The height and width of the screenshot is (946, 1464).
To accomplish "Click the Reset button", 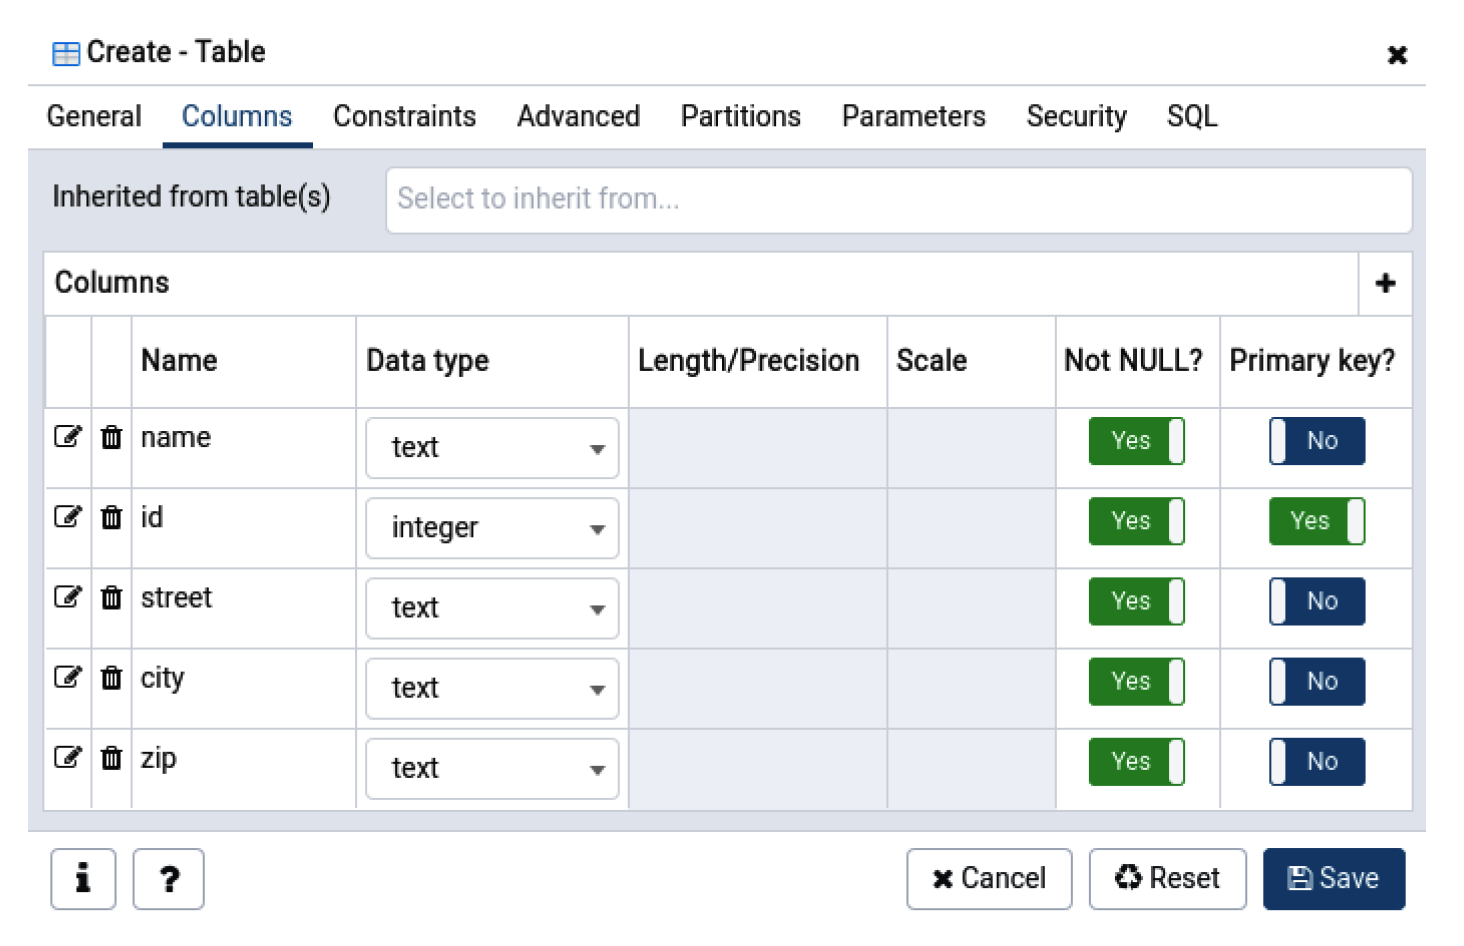I will (1167, 879).
